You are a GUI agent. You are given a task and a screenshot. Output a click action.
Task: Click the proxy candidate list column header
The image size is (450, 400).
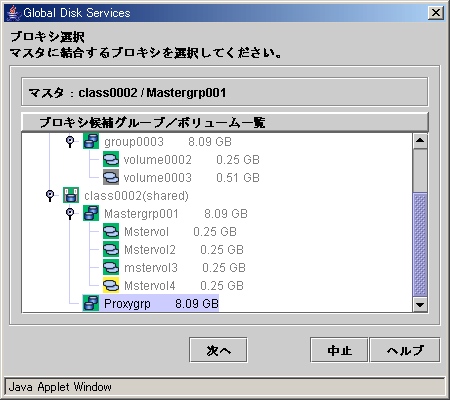(x=225, y=122)
